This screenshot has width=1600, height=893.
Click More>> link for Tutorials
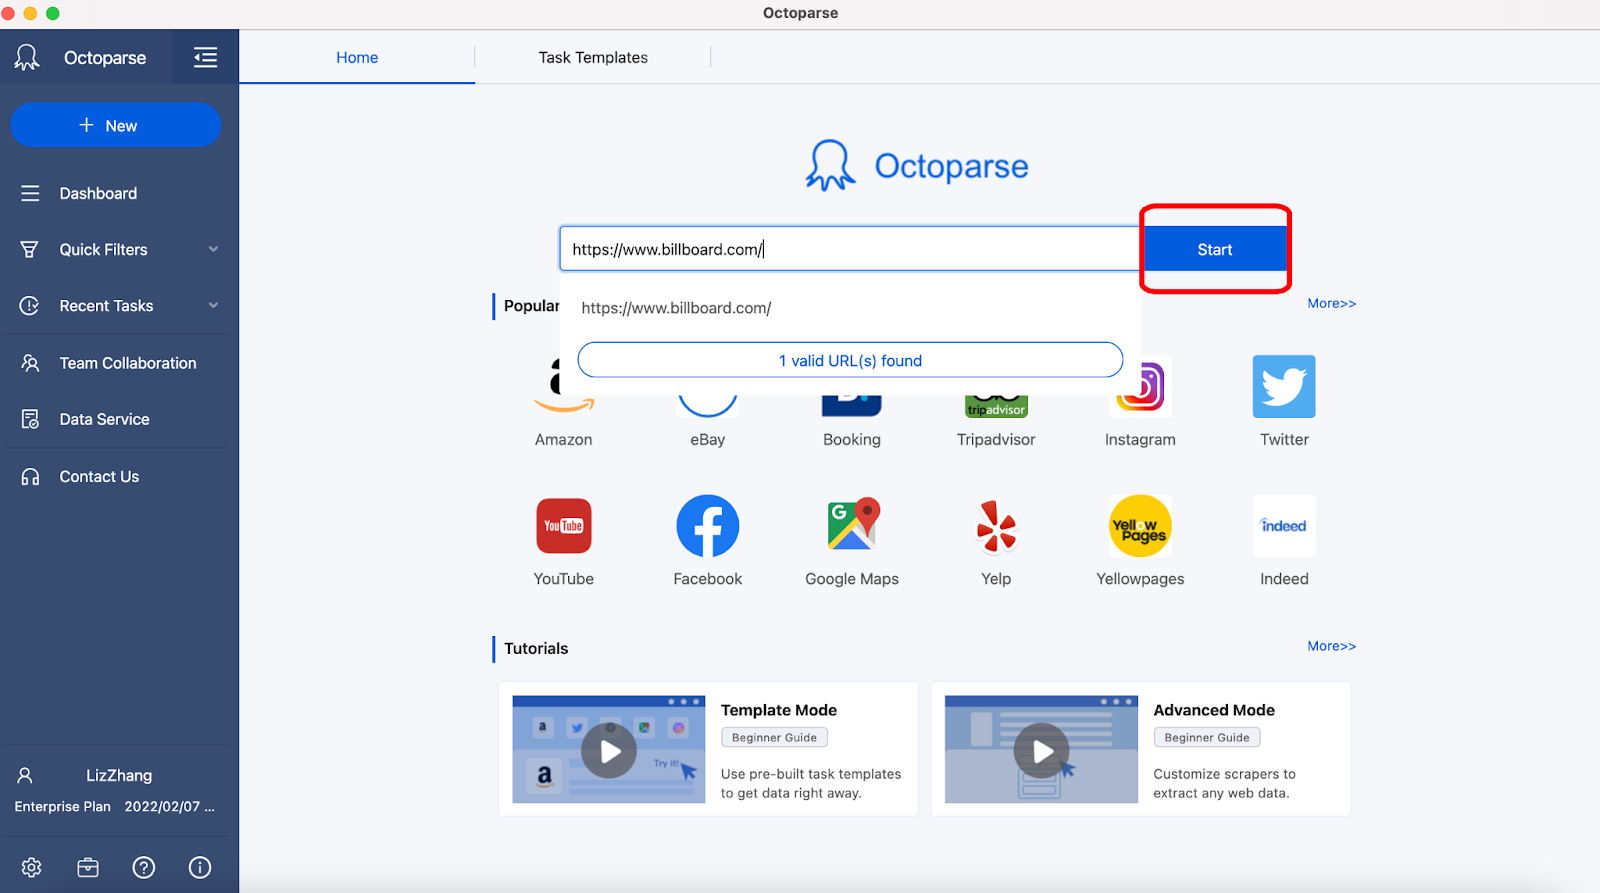click(1332, 646)
